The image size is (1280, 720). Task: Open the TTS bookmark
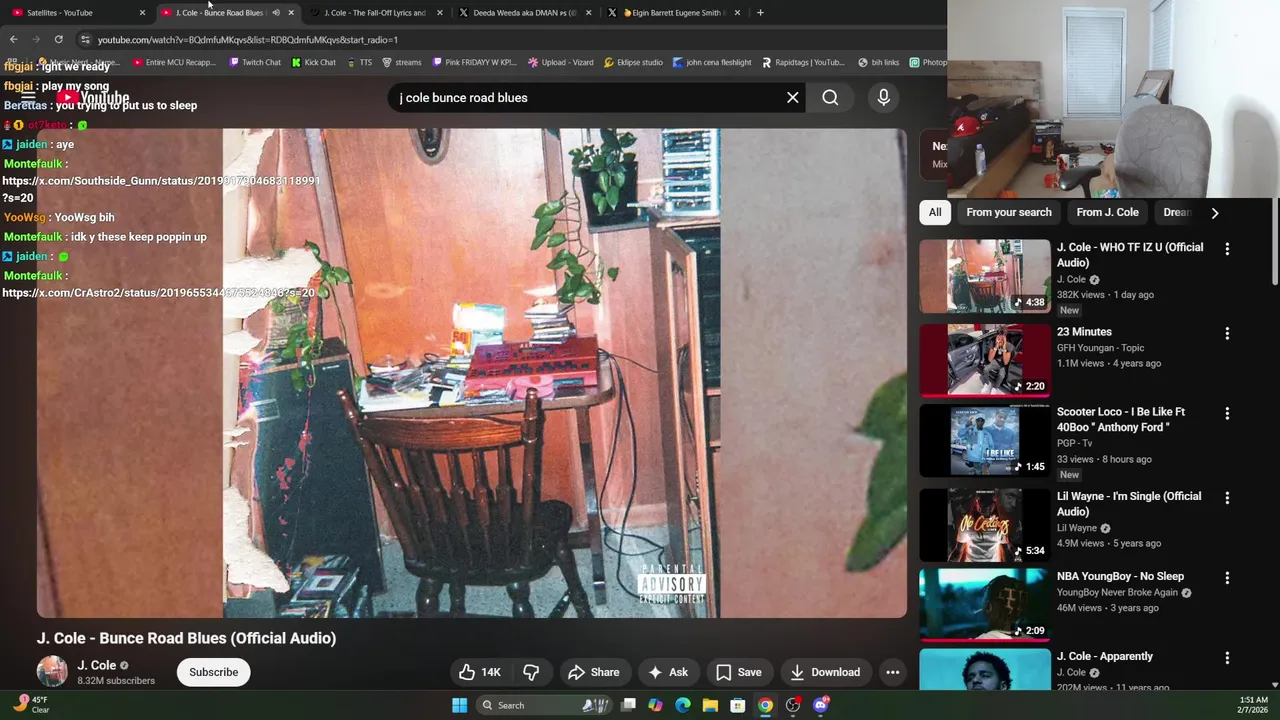[x=360, y=62]
